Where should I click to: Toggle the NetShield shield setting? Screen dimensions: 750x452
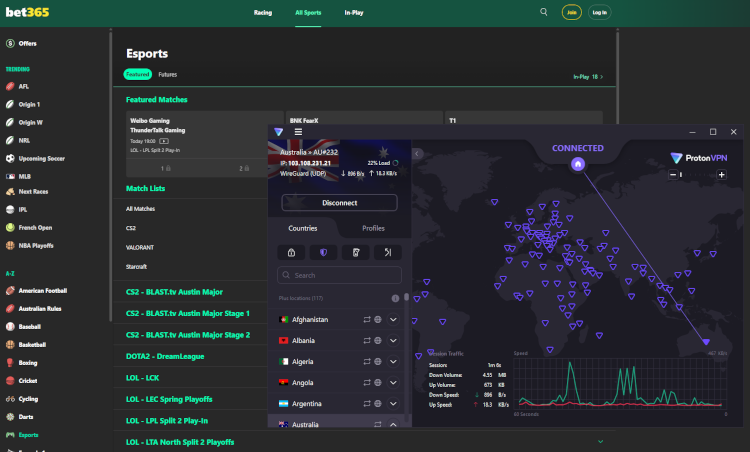click(x=323, y=253)
